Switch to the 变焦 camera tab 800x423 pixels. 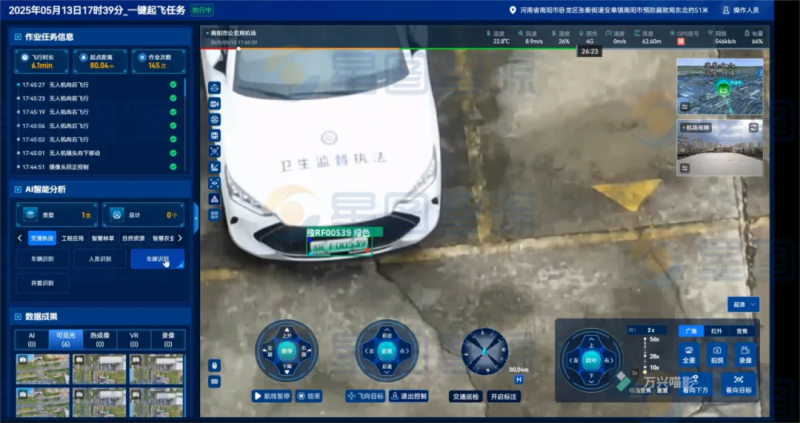(x=742, y=330)
